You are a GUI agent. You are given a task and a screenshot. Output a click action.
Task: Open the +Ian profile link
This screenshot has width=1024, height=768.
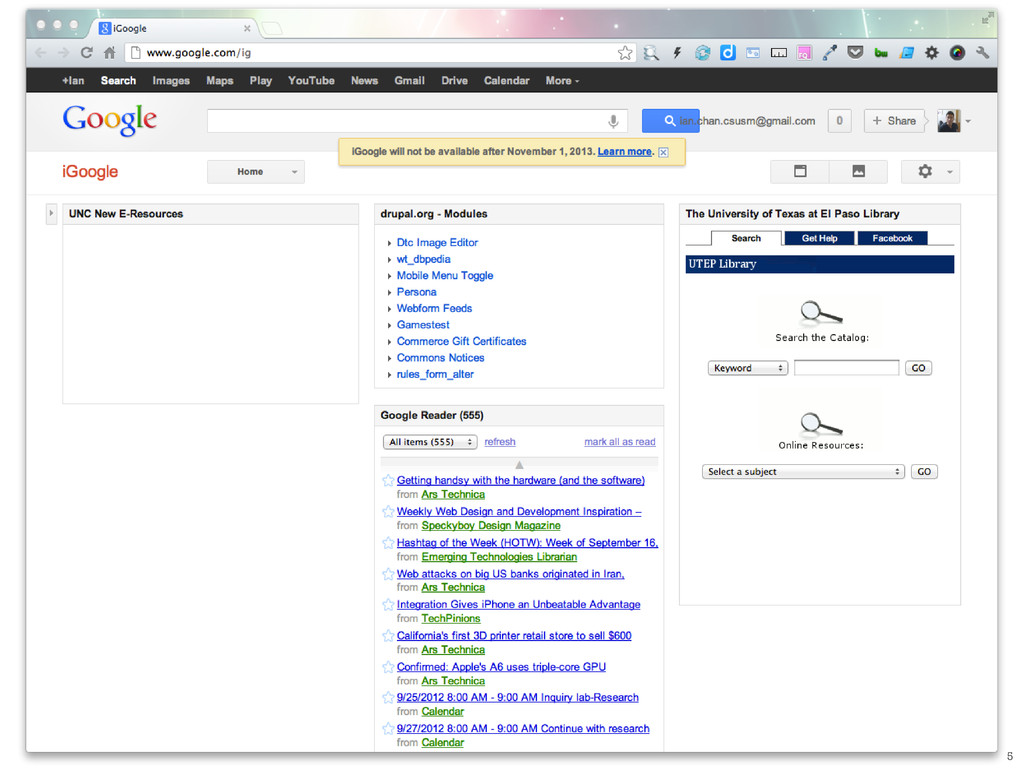click(73, 81)
